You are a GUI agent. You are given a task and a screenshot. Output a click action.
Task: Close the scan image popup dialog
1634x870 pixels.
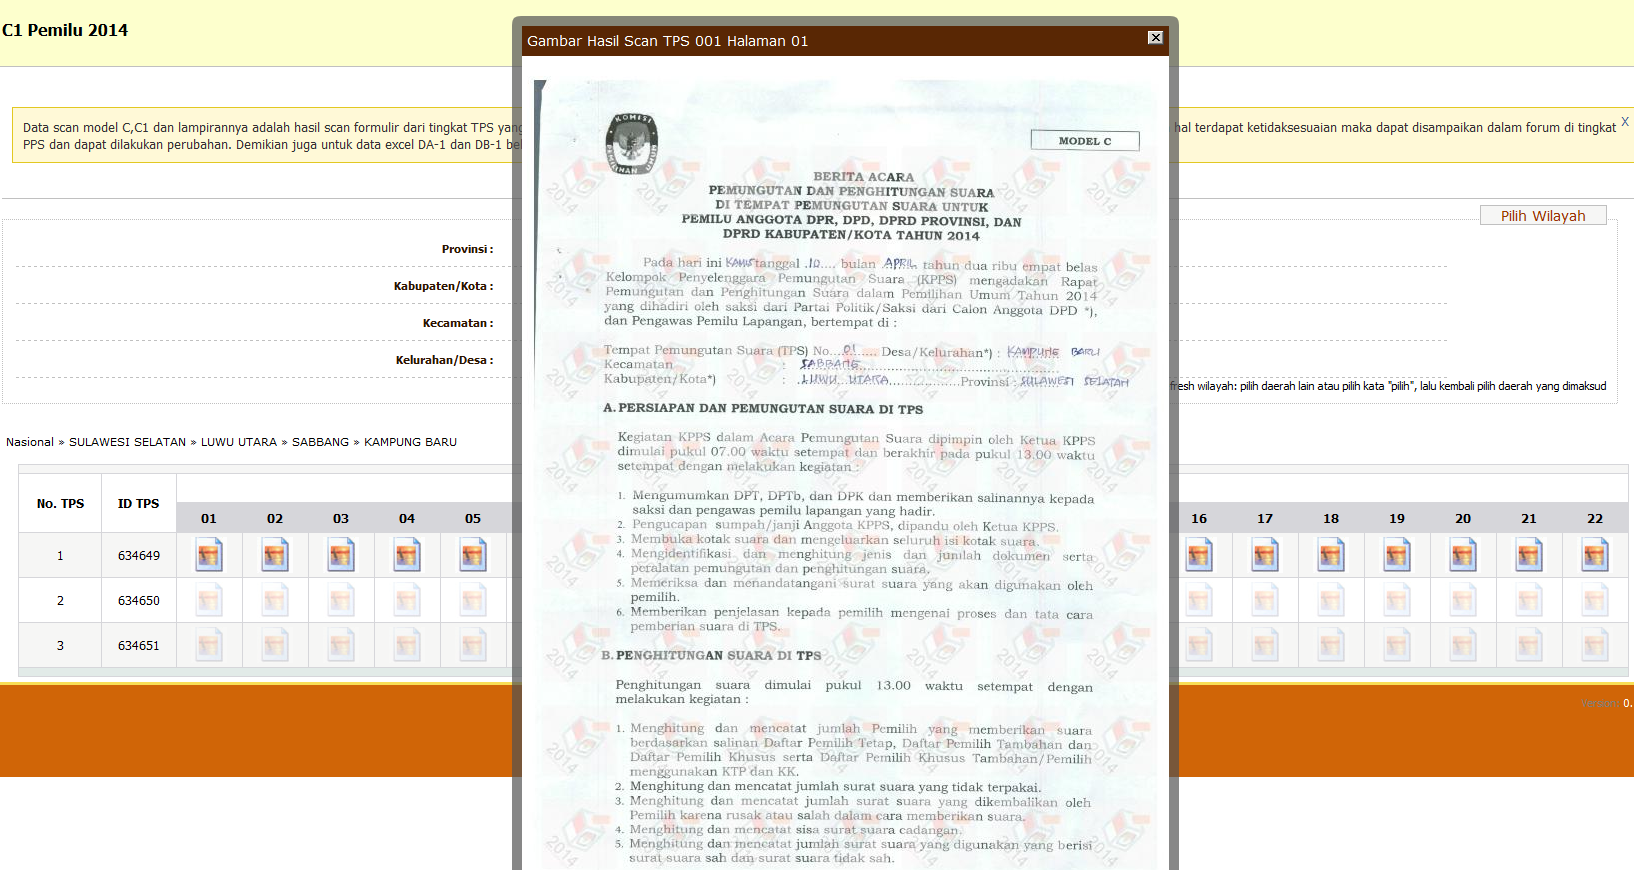point(1155,38)
